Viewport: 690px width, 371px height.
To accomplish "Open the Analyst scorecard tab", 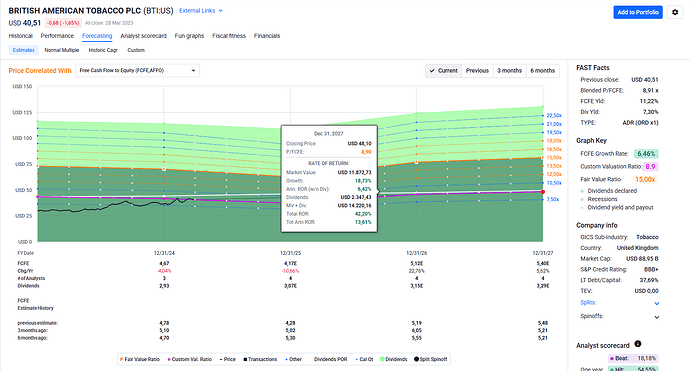I will tap(143, 36).
